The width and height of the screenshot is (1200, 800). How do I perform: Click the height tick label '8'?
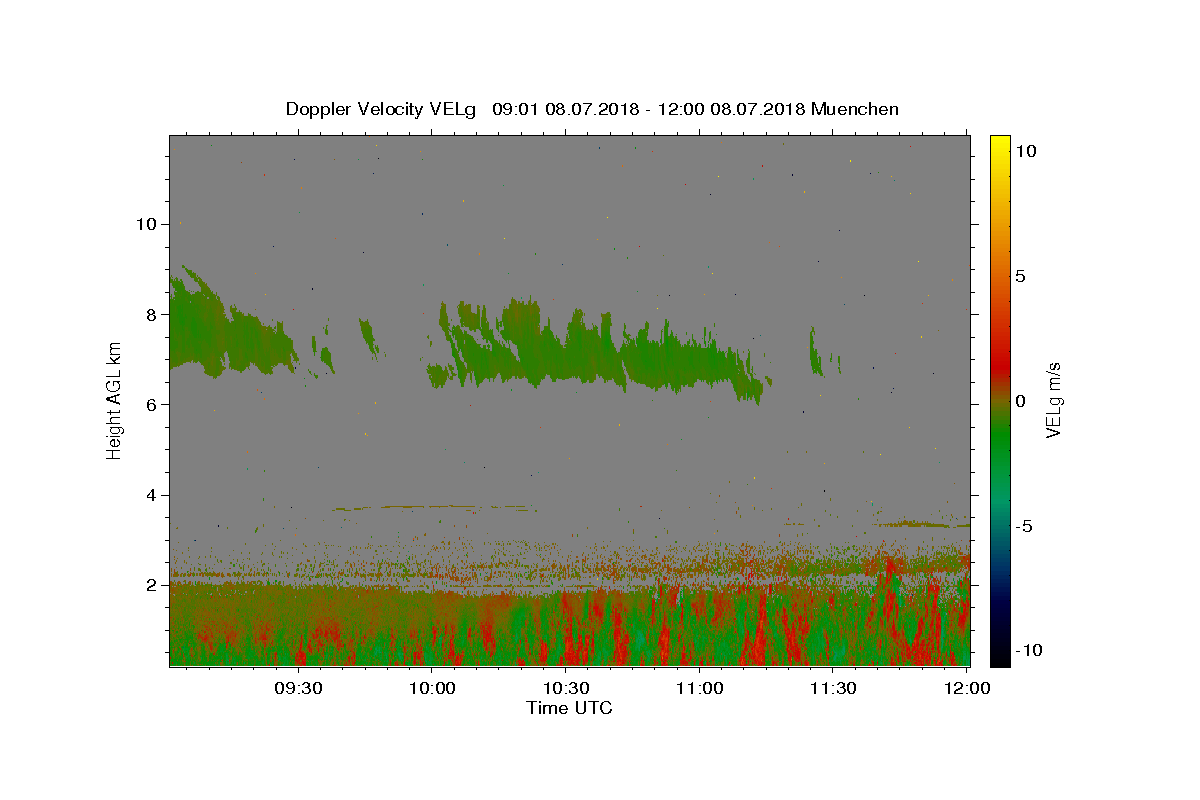pyautogui.click(x=151, y=314)
